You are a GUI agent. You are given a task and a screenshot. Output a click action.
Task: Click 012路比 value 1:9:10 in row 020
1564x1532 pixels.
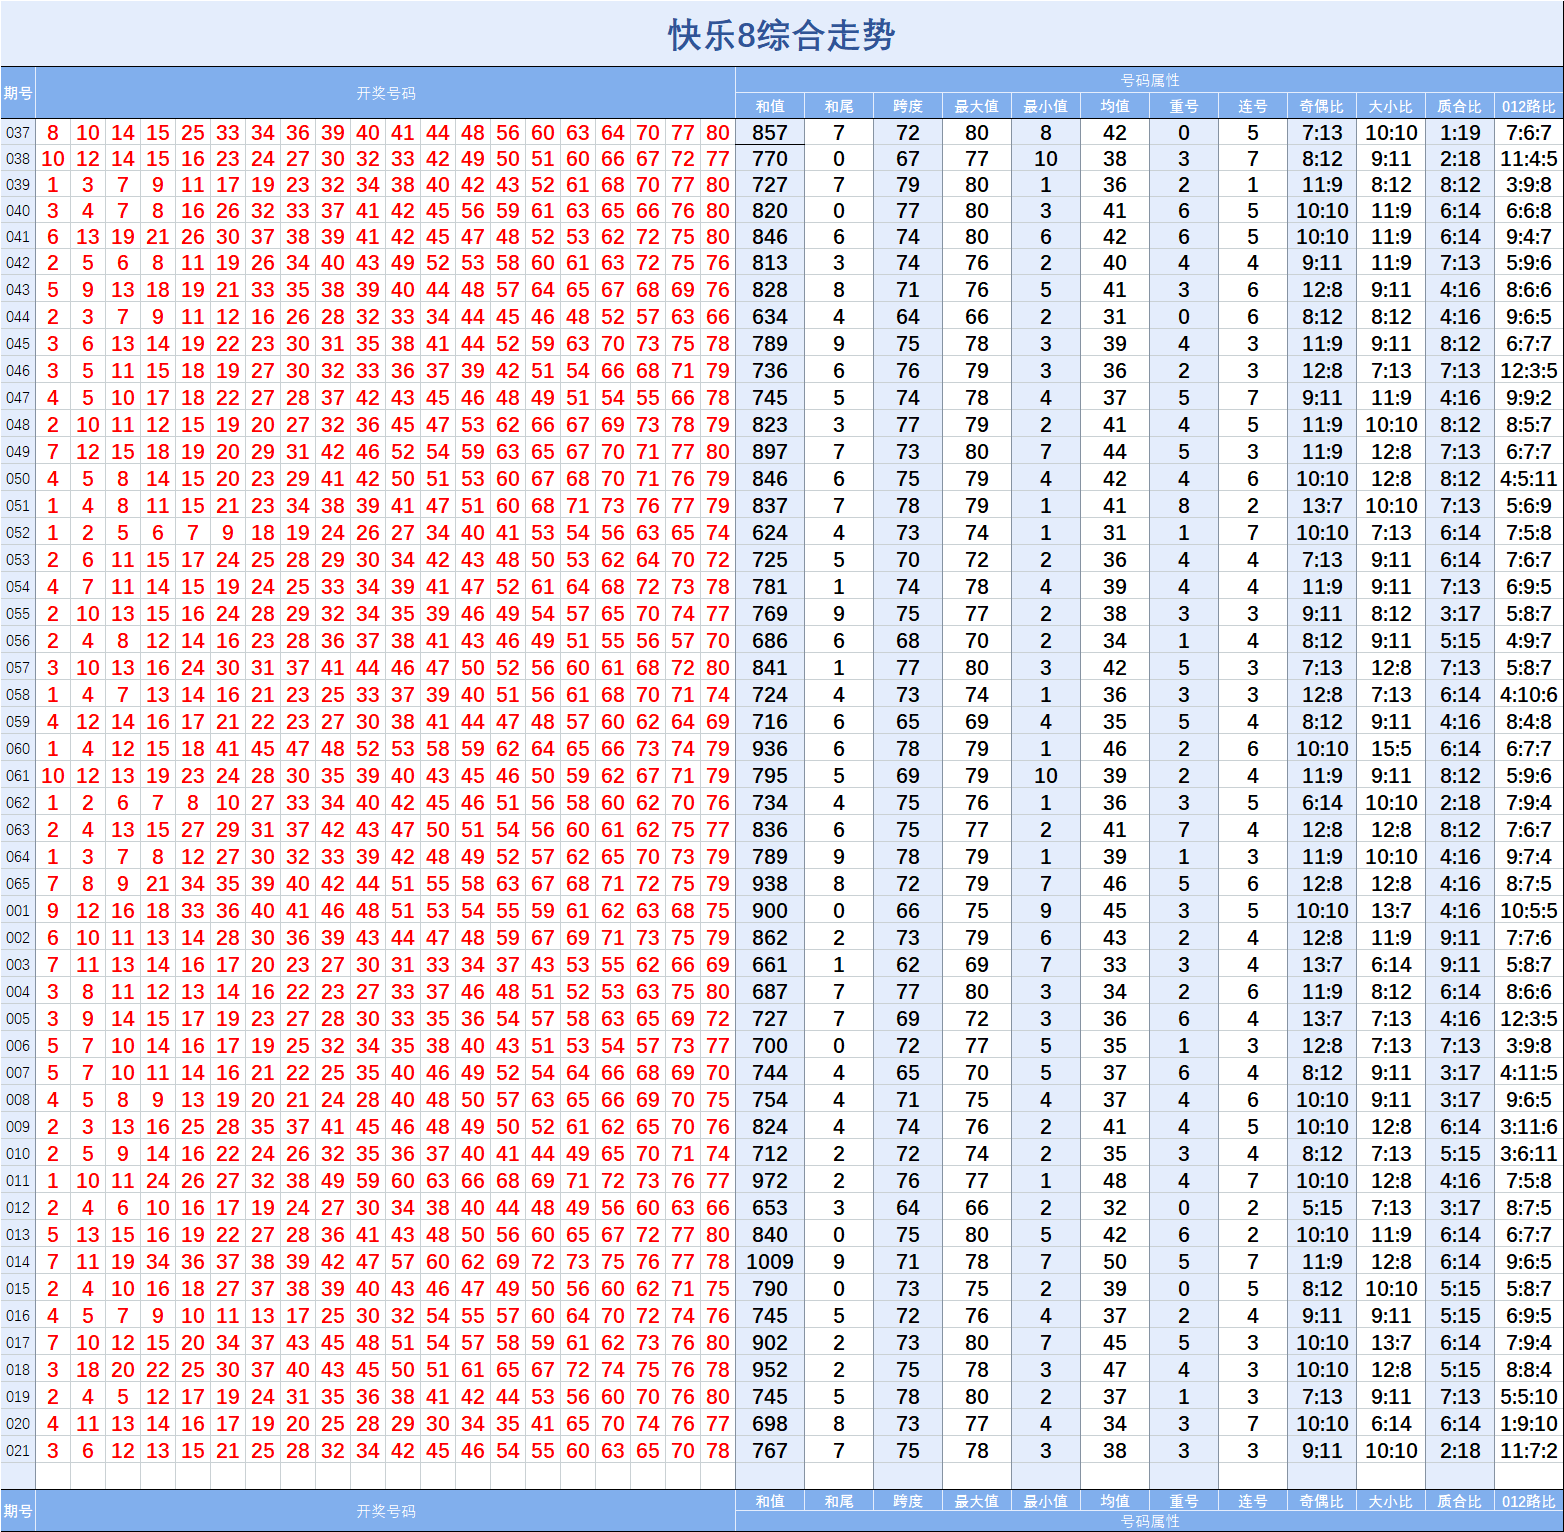tap(1529, 1424)
